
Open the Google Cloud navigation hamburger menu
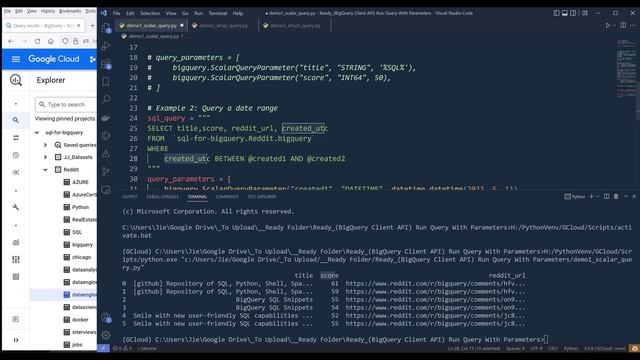click(16, 59)
